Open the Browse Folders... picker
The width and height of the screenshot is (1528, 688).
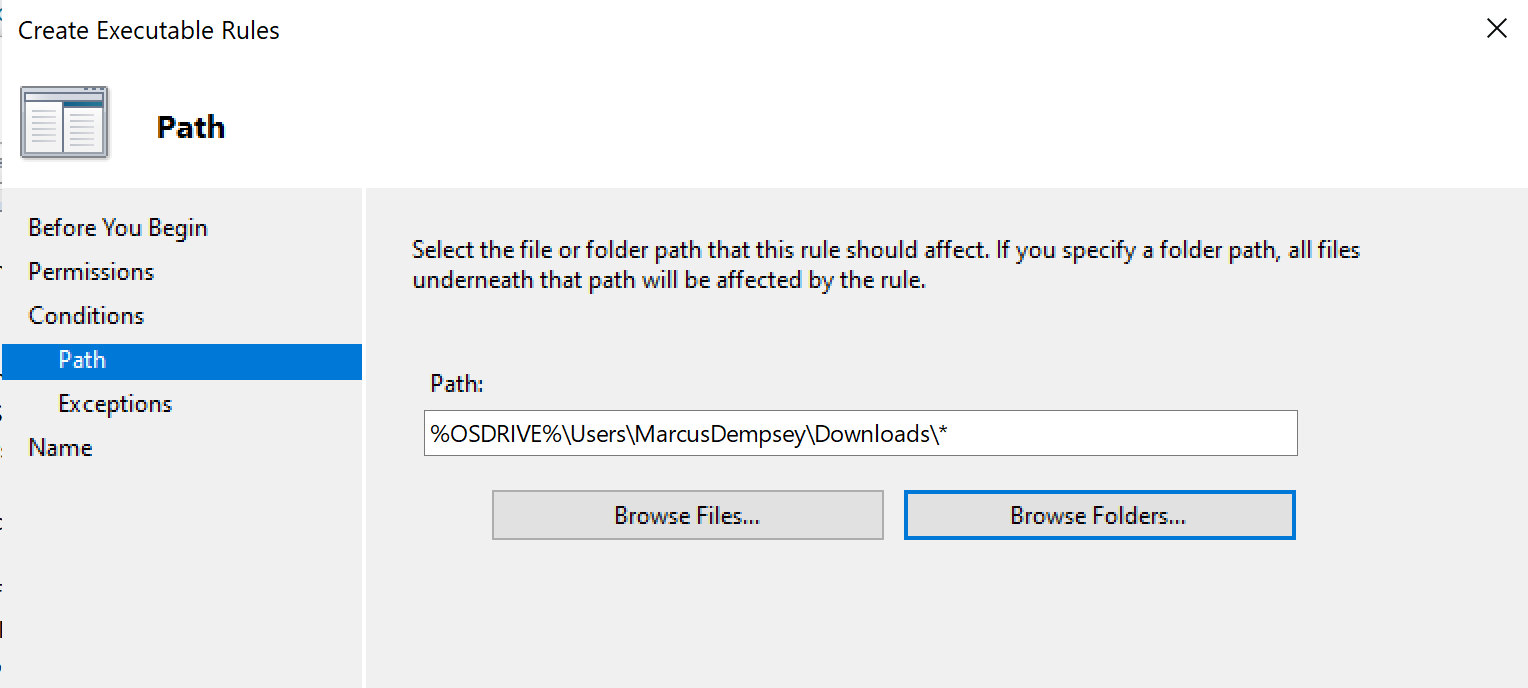point(1099,516)
